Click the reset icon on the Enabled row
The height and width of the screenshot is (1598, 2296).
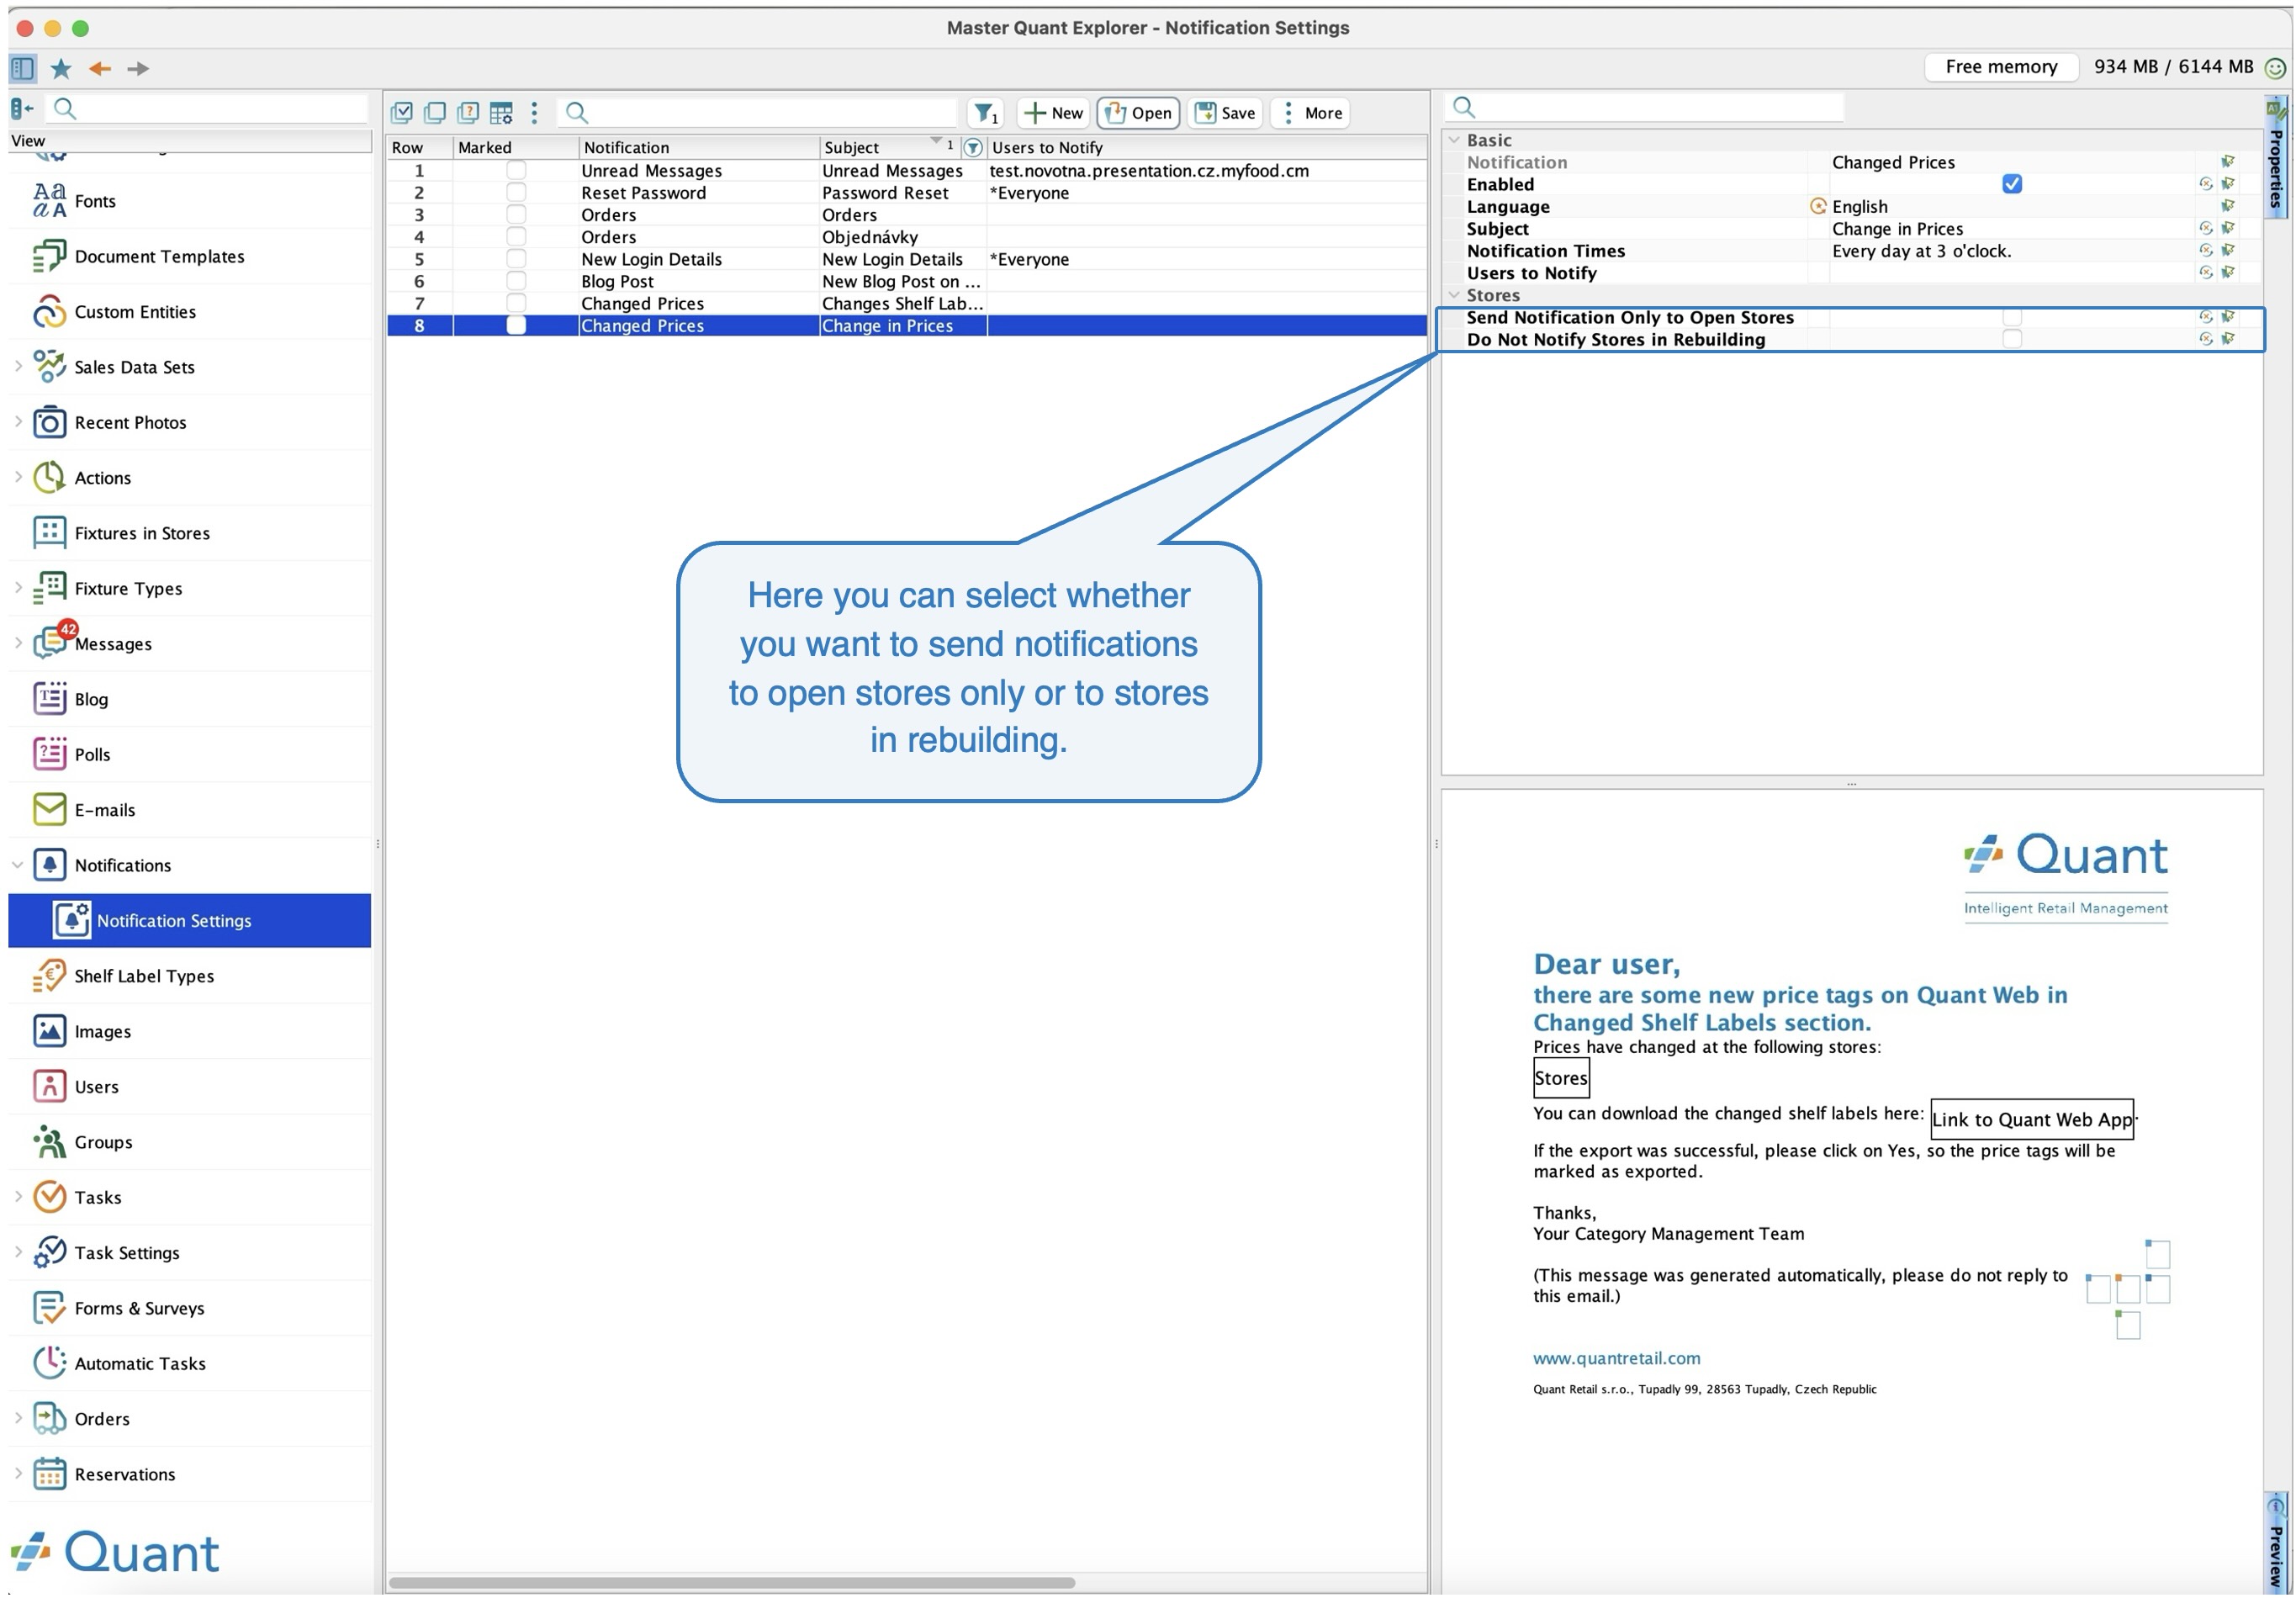[x=2205, y=184]
